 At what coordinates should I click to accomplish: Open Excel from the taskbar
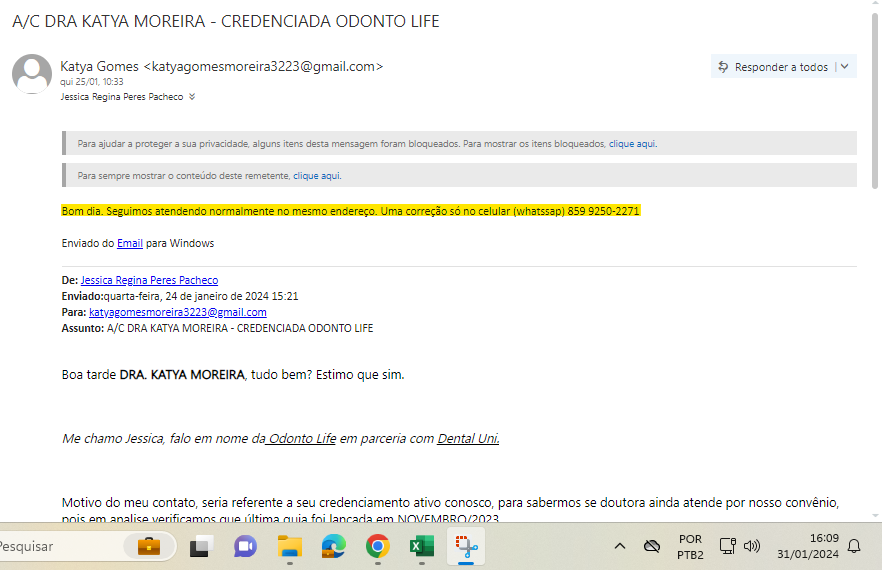[422, 546]
